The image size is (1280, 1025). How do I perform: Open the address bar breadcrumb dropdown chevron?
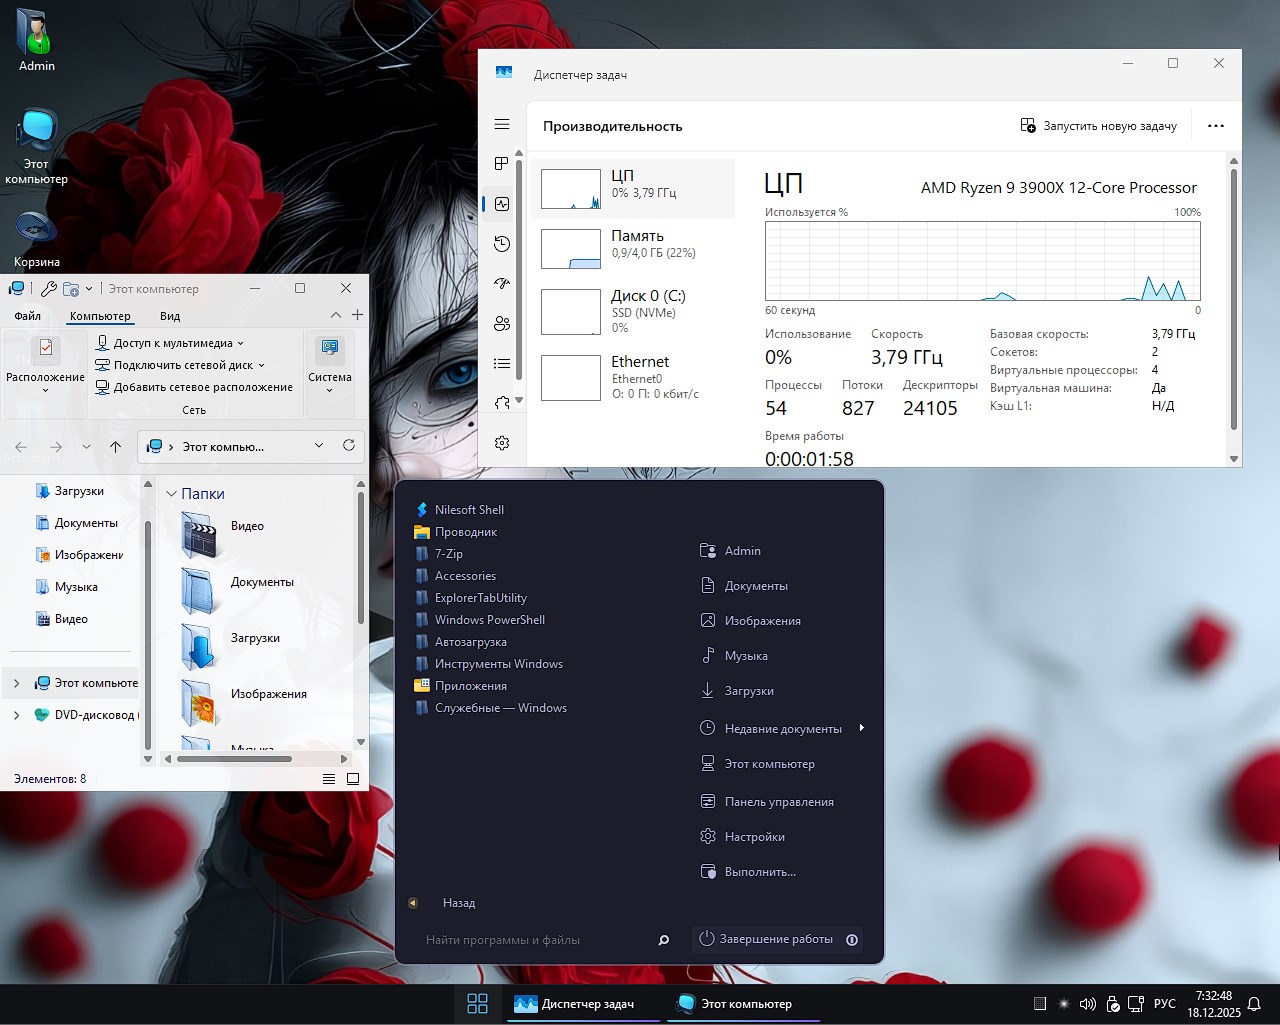click(x=318, y=446)
